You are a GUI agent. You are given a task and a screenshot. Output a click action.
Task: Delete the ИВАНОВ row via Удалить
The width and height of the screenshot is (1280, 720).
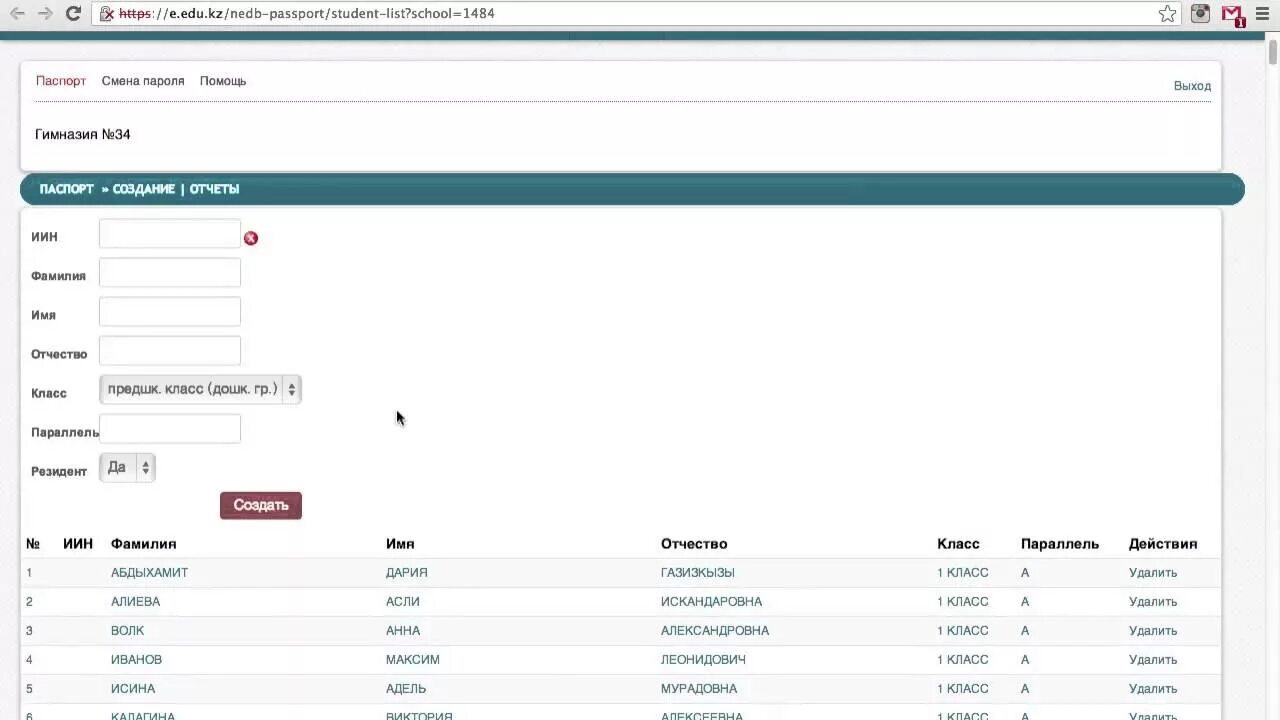click(x=1153, y=660)
